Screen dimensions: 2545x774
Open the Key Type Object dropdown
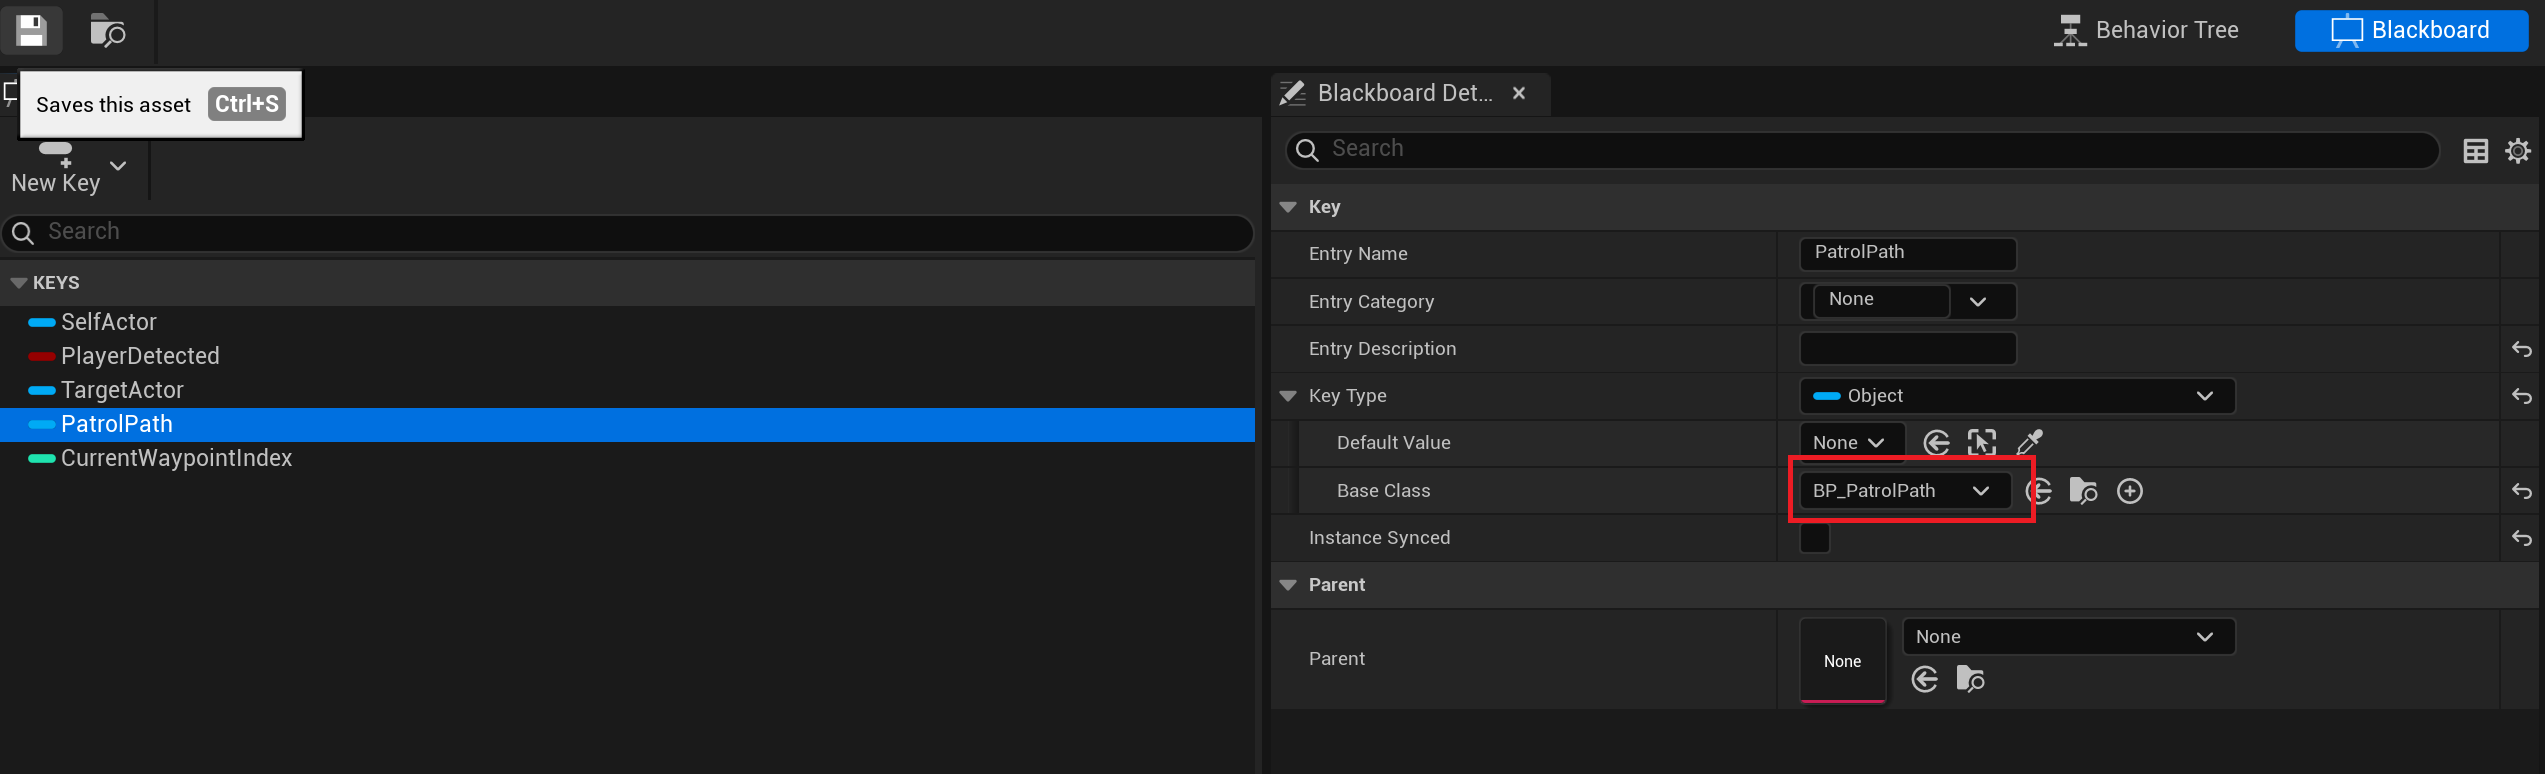[2017, 396]
